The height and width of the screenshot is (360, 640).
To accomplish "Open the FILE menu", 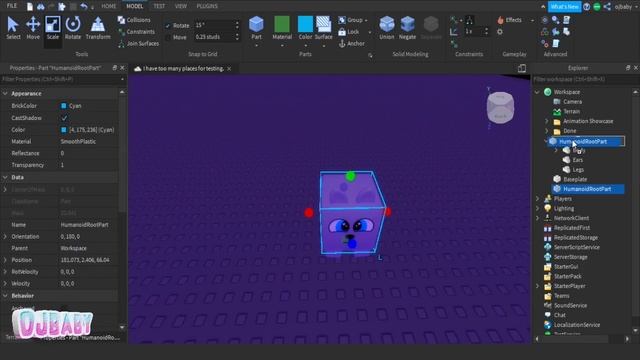I will click(12, 6).
